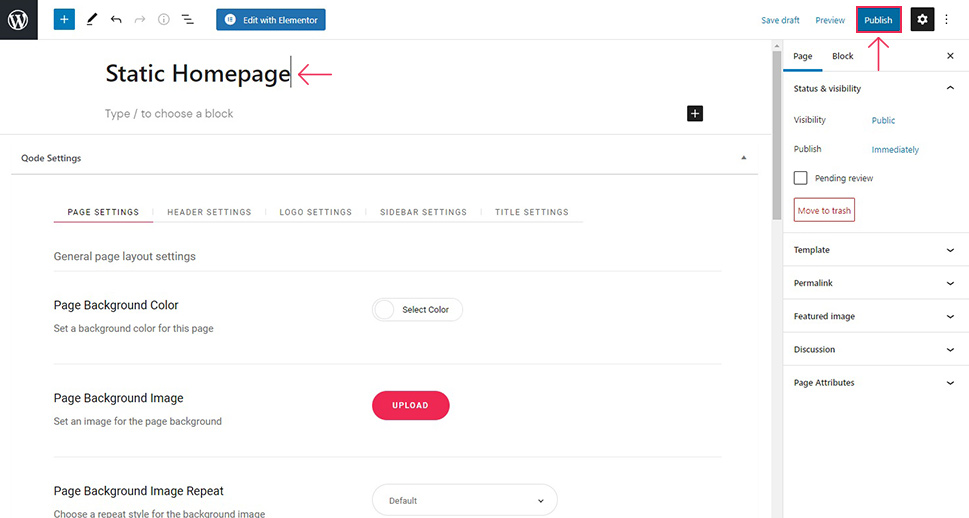This screenshot has height=518, width=969.
Task: Expand the Template panel
Action: [x=875, y=250]
